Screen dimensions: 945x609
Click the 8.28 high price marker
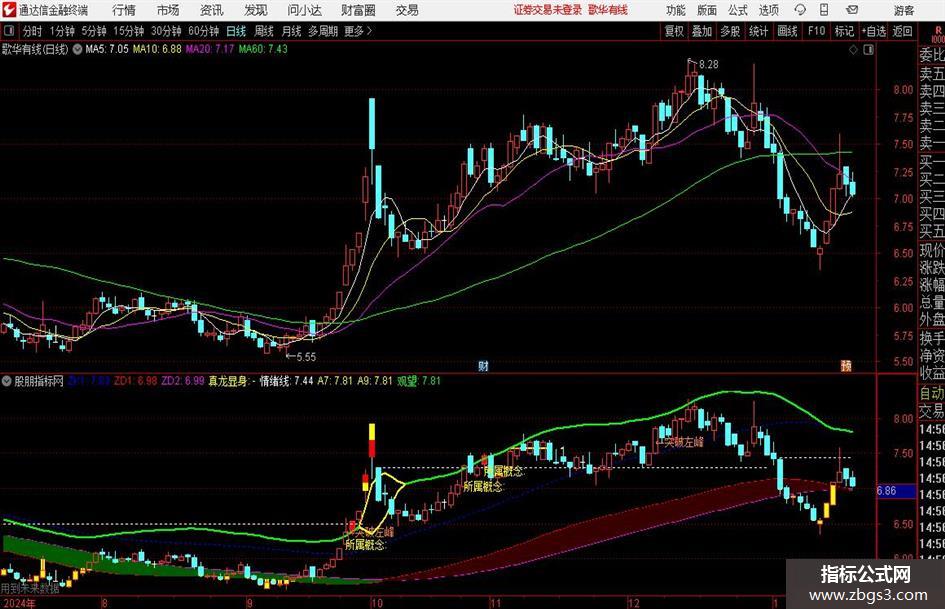tap(708, 64)
